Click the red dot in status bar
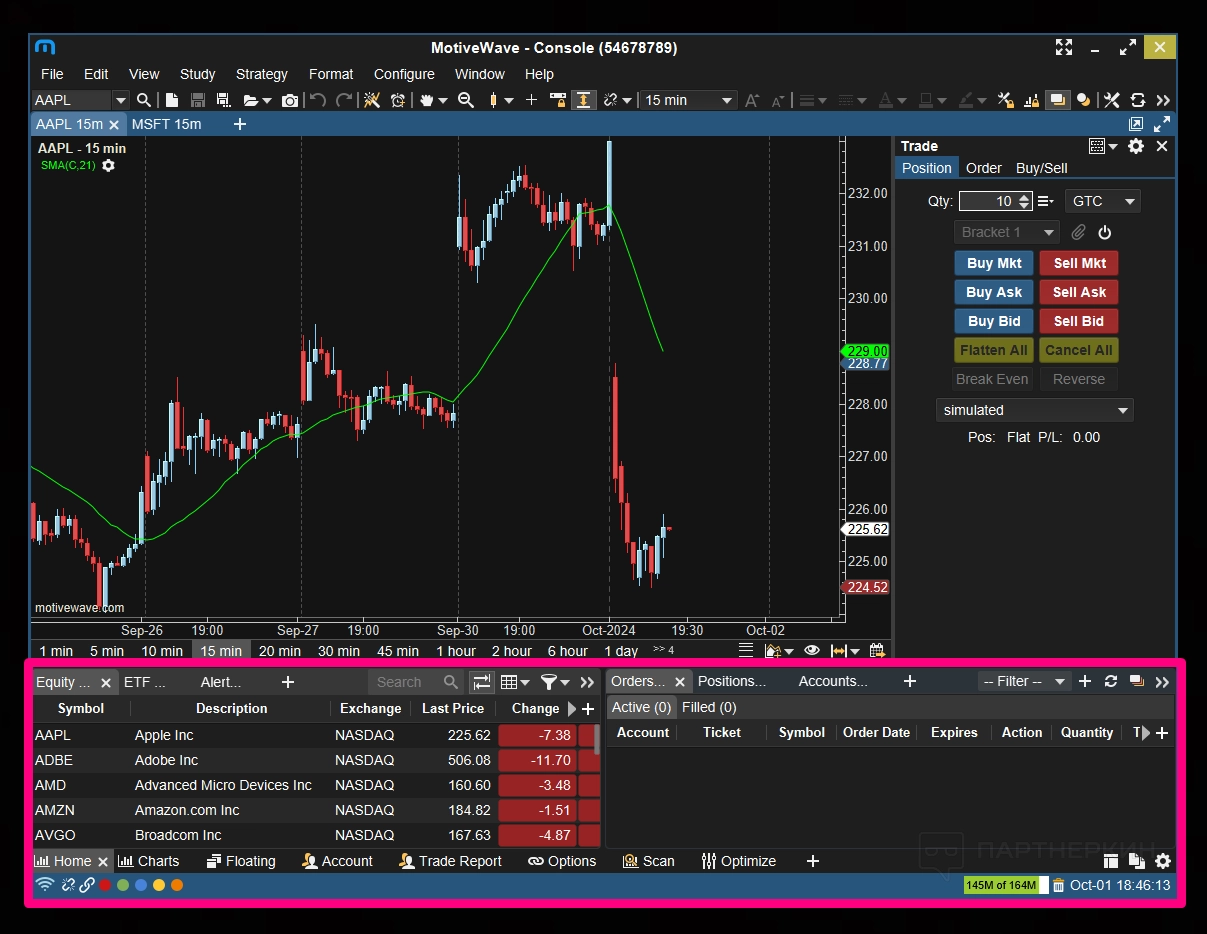 [105, 885]
